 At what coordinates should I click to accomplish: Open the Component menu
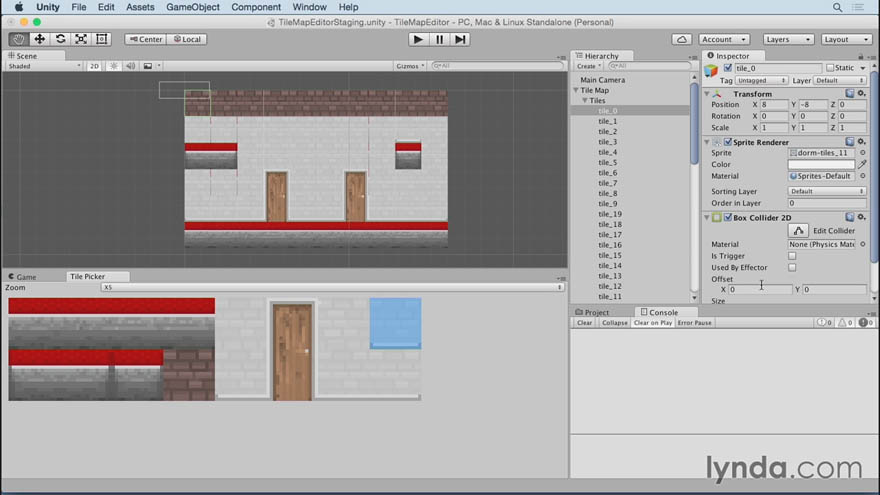pyautogui.click(x=256, y=7)
